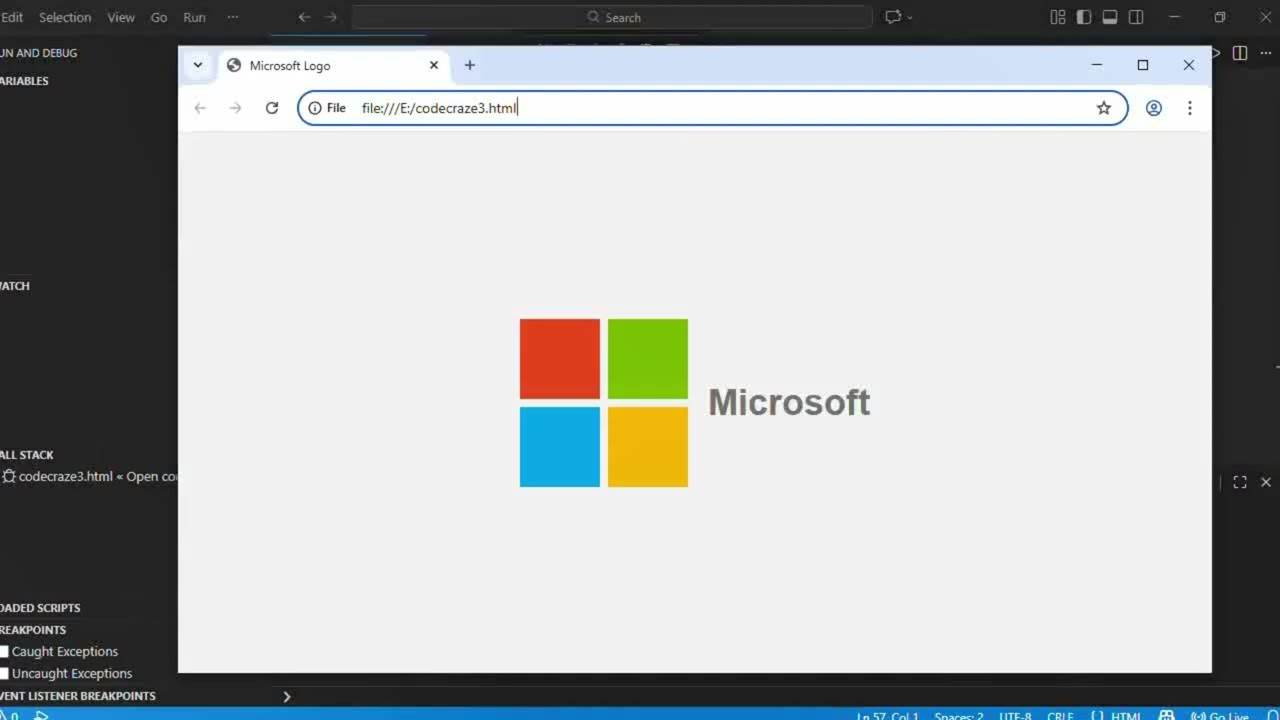Close the Microsoft Logo tab
This screenshot has width=1280, height=720.
[434, 65]
